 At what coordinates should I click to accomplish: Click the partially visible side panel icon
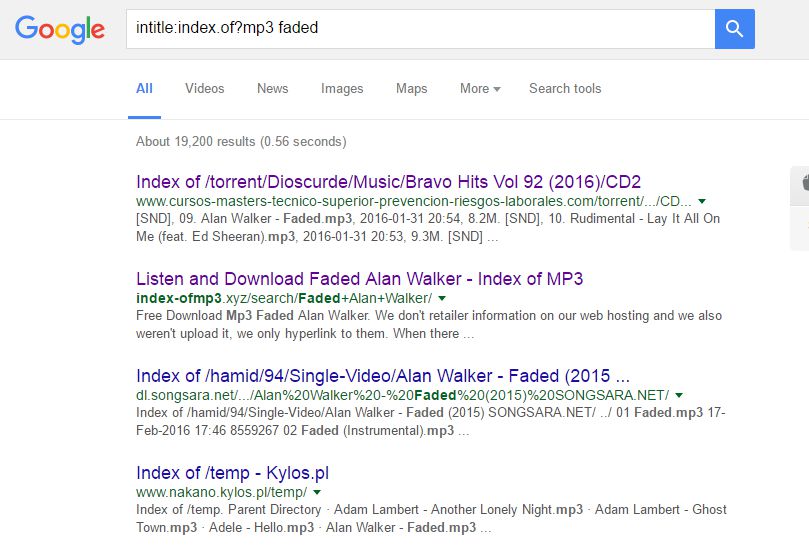pos(803,182)
